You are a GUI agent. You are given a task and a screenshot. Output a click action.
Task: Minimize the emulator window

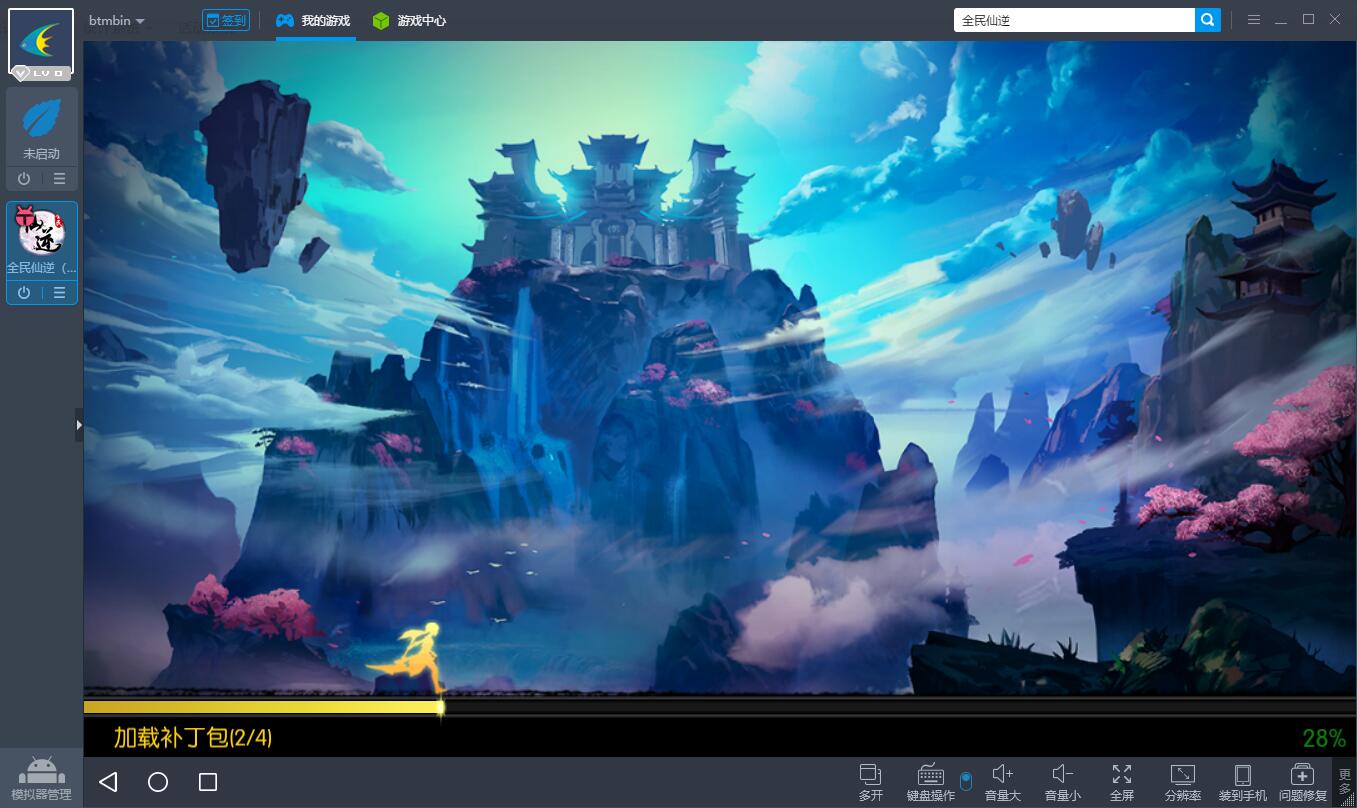[1281, 20]
